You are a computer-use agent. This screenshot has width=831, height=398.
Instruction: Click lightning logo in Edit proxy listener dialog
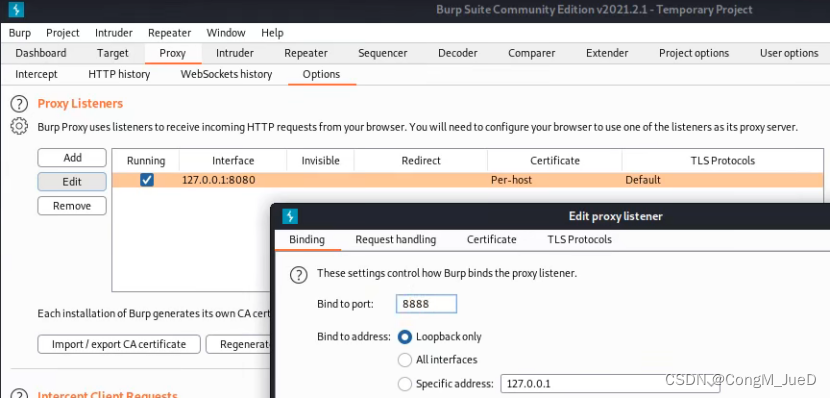pyautogui.click(x=290, y=216)
